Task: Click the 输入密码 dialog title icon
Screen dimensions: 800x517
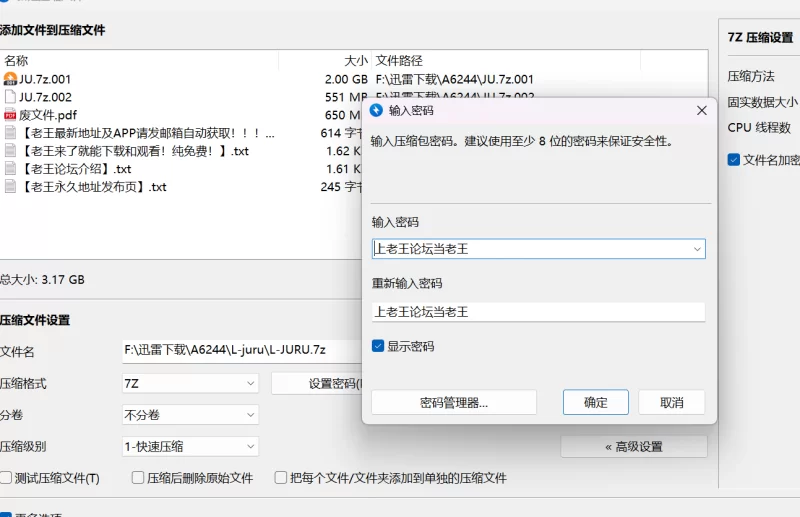Action: click(376, 110)
